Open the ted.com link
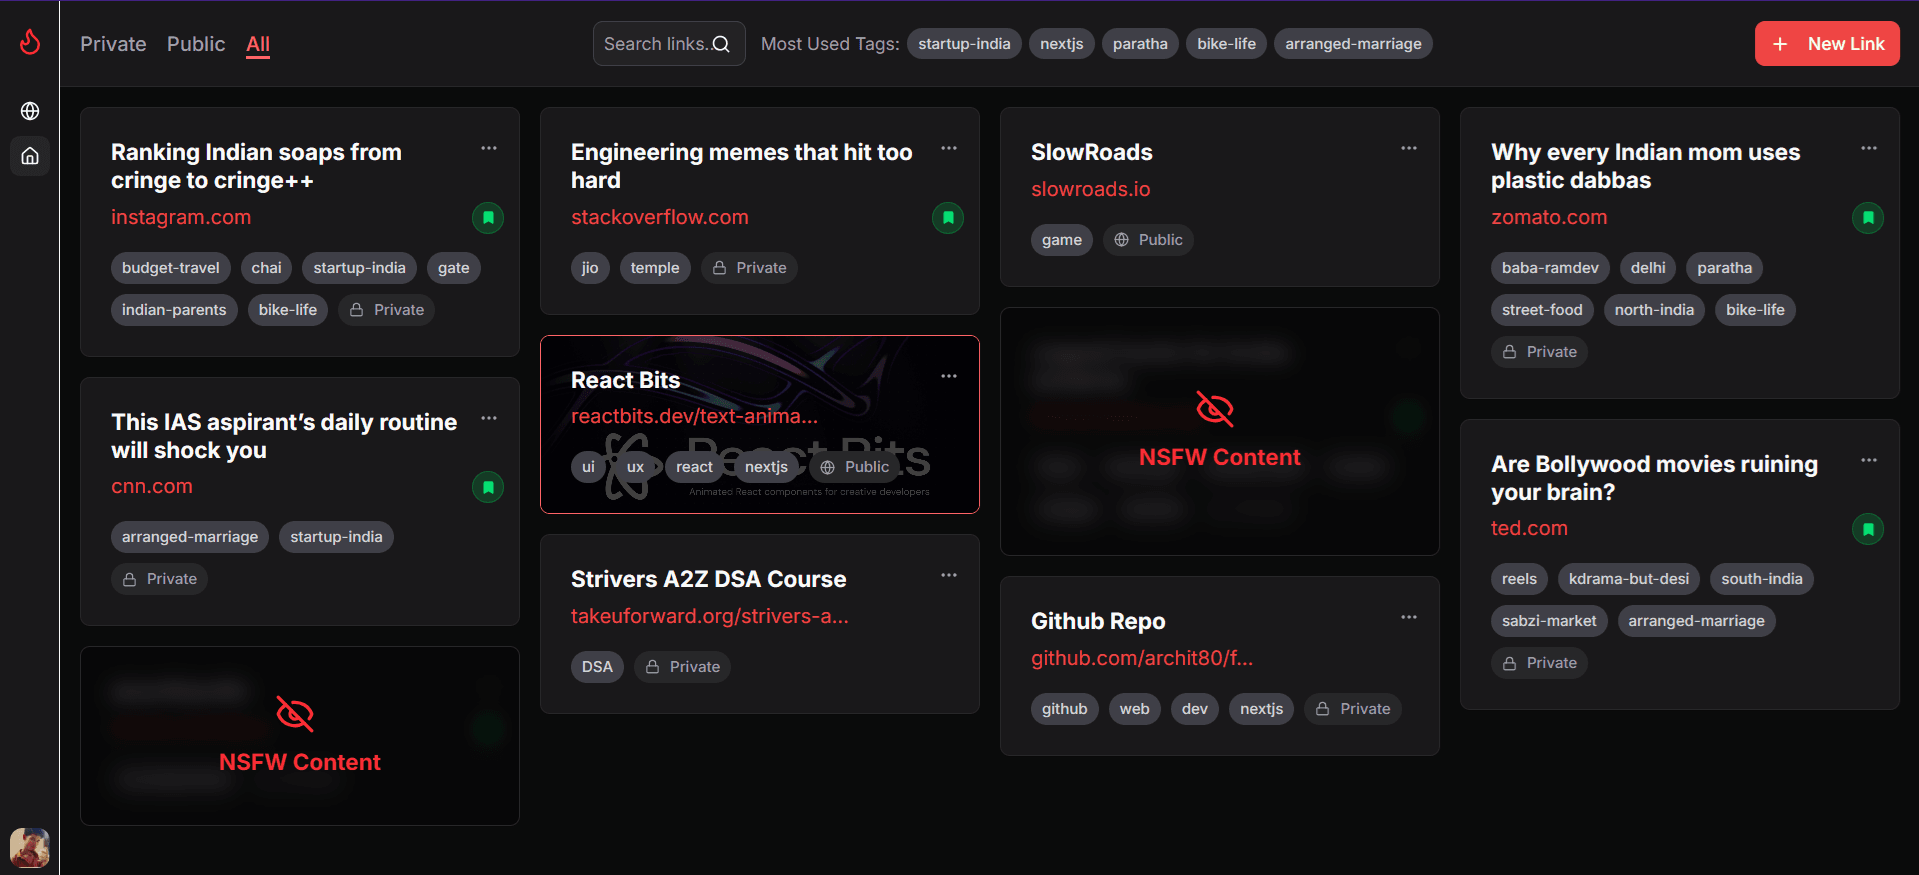 tap(1529, 528)
